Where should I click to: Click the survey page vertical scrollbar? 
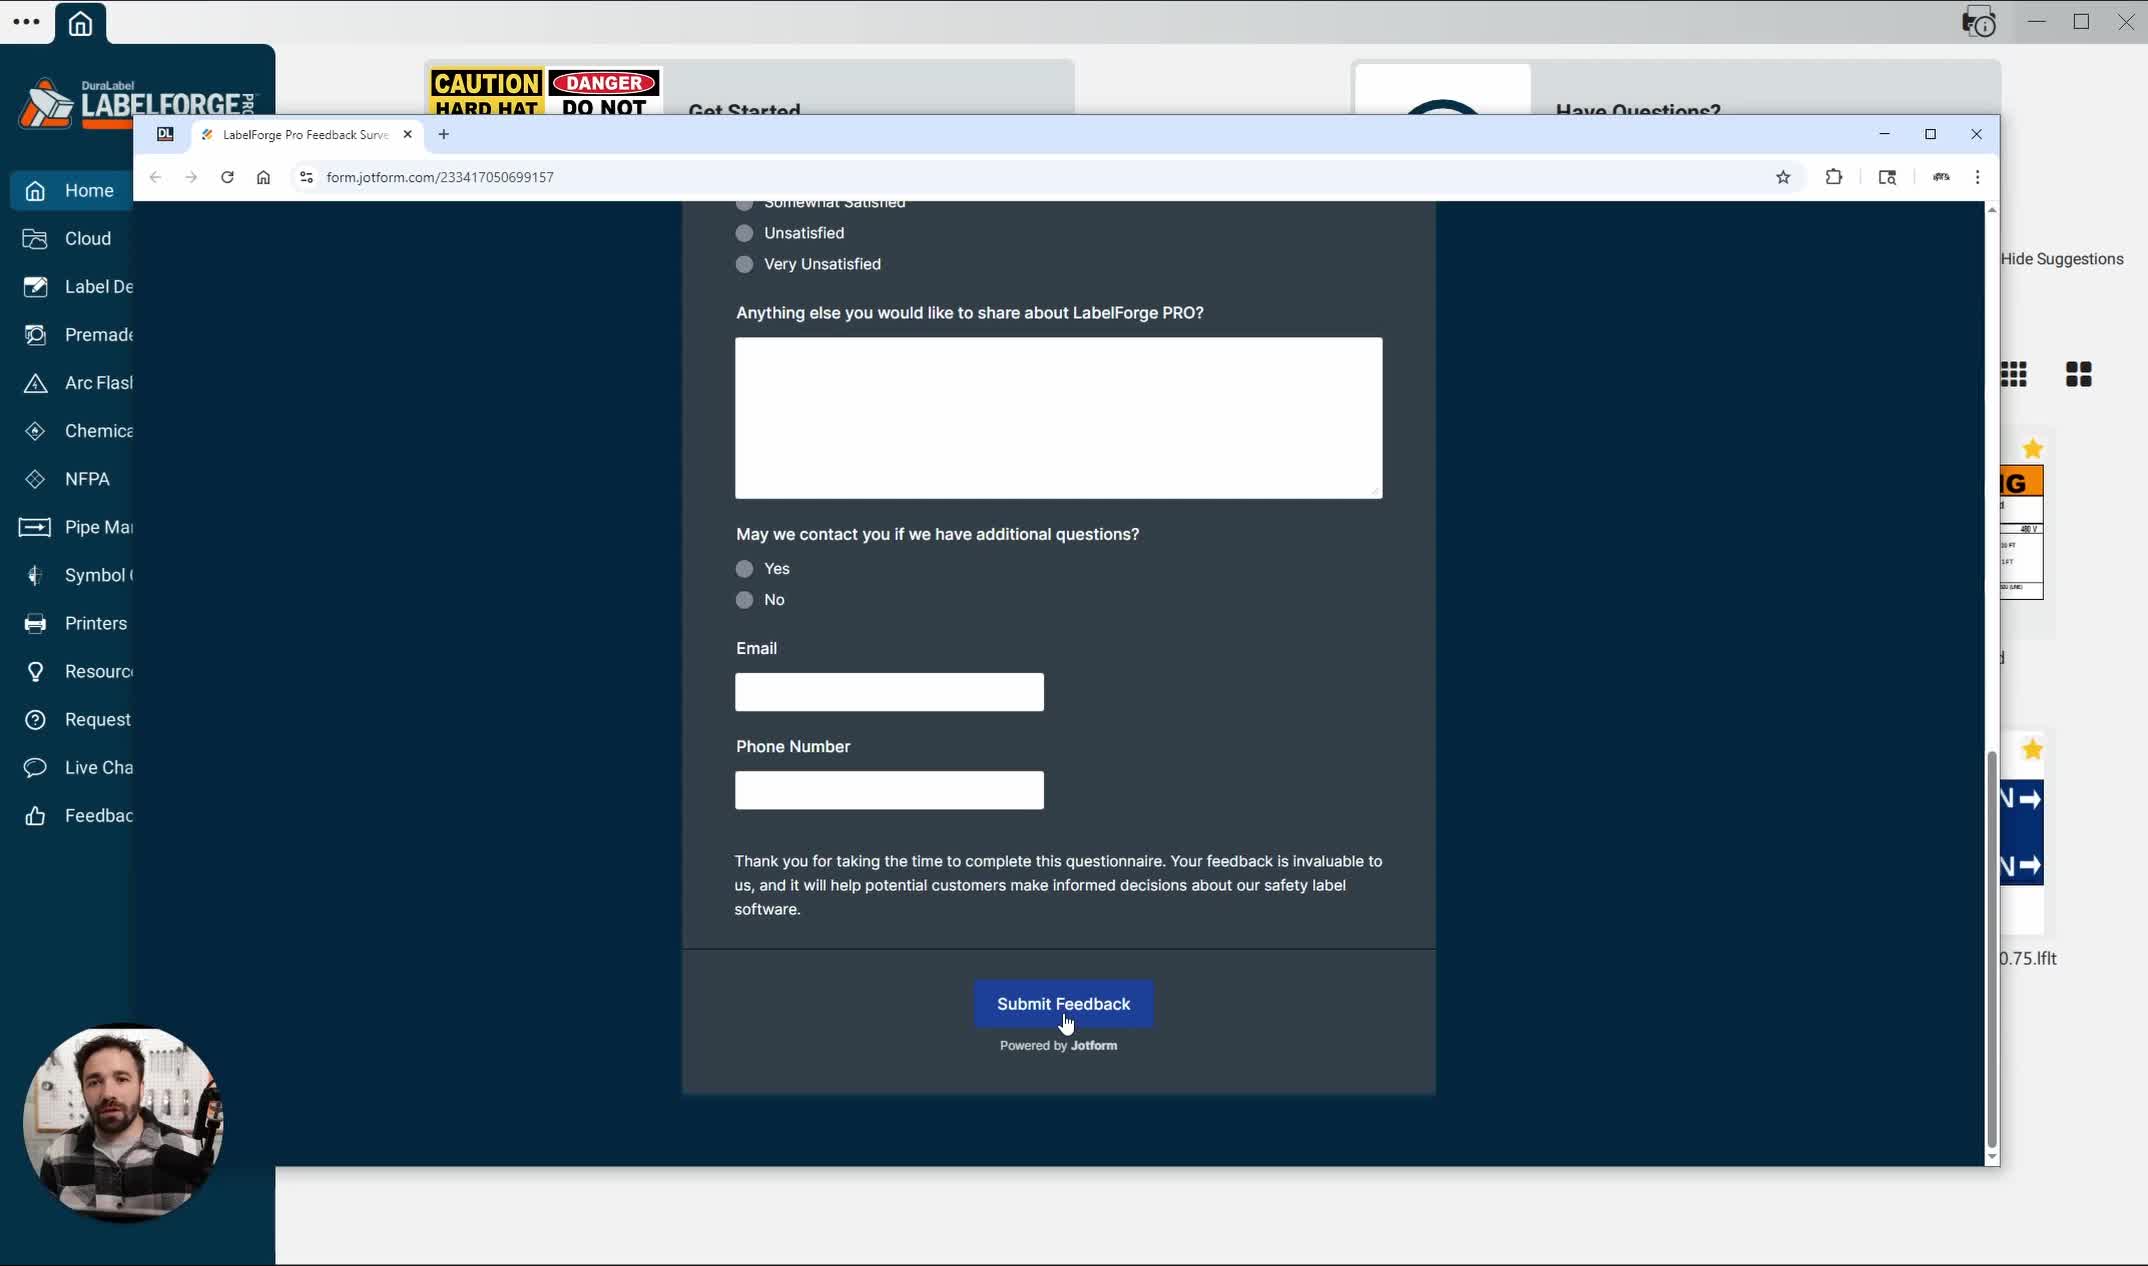1991,948
